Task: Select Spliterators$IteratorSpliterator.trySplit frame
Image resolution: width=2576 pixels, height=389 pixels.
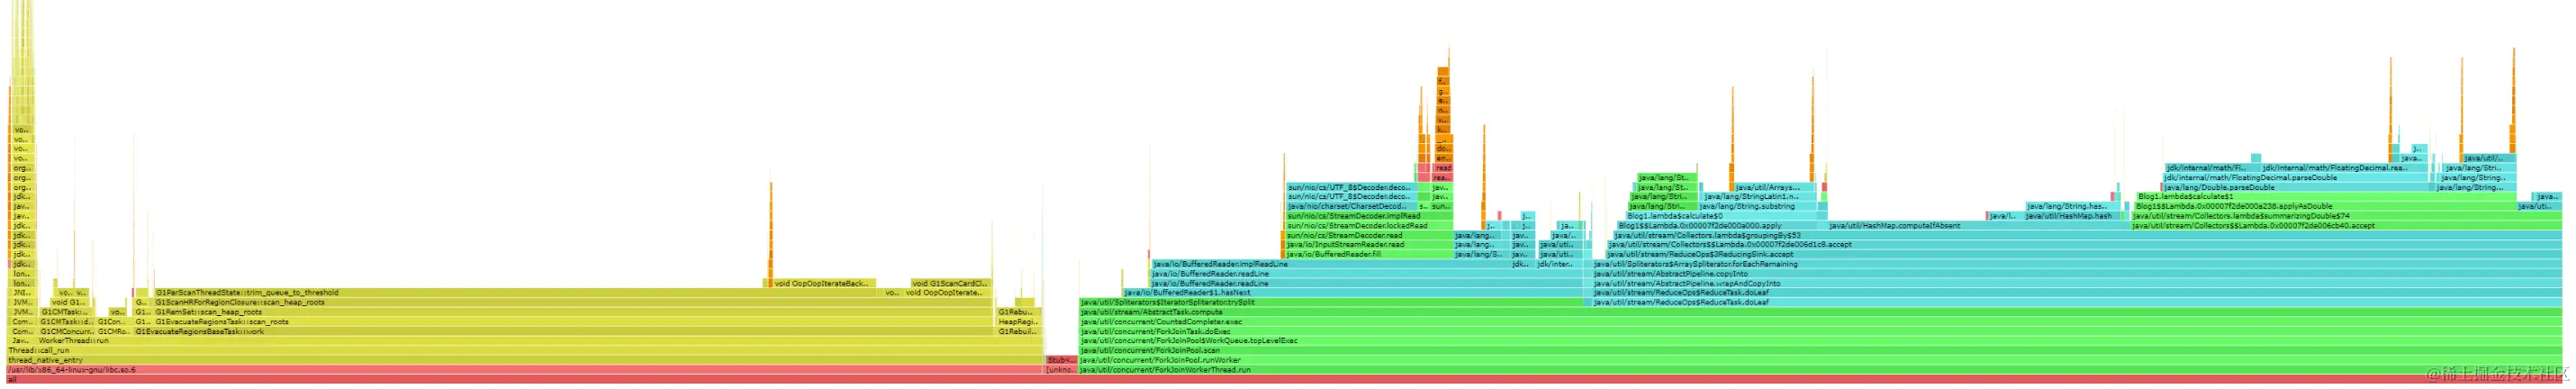Action: [x=1331, y=302]
